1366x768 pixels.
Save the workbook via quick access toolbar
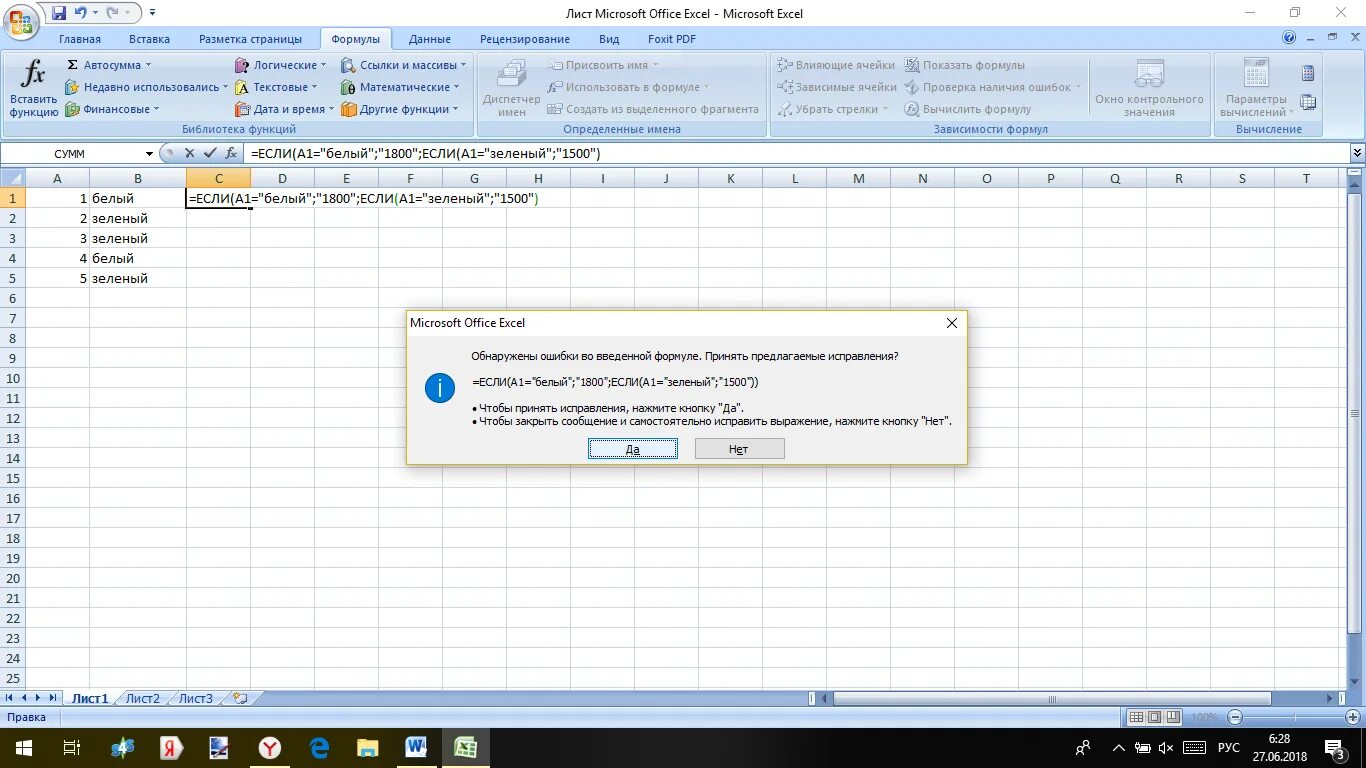point(59,13)
